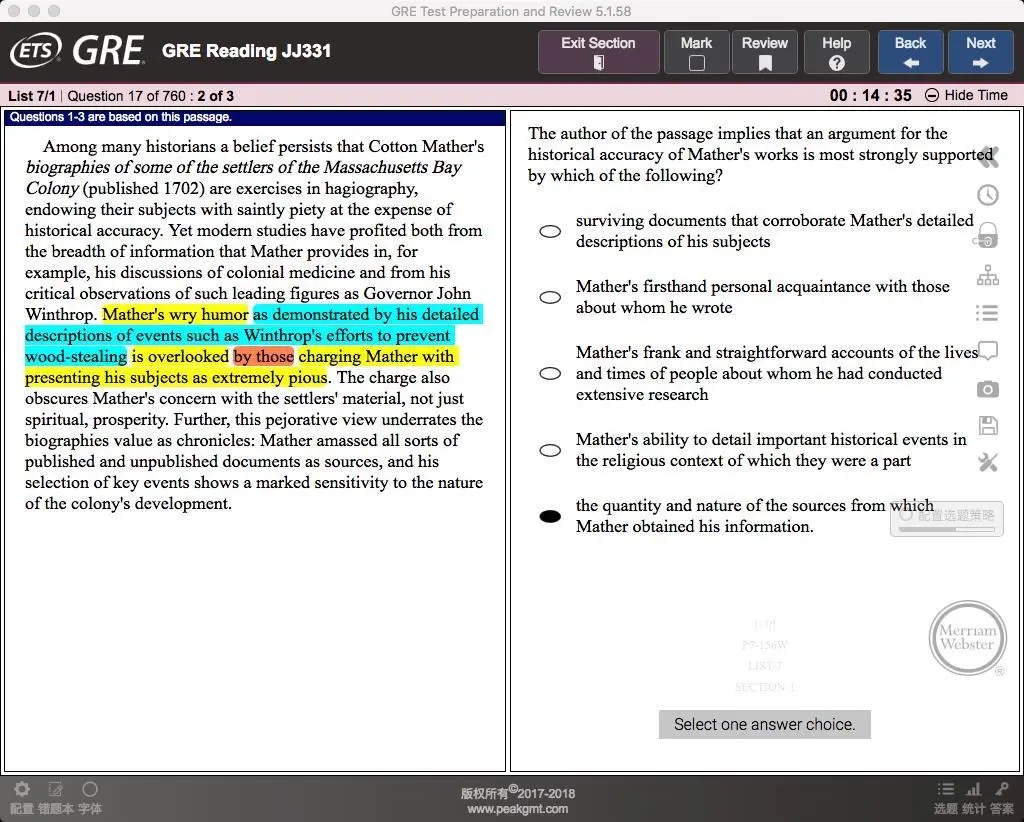Click the ETS logo in the header
This screenshot has height=822, width=1024.
click(x=36, y=50)
